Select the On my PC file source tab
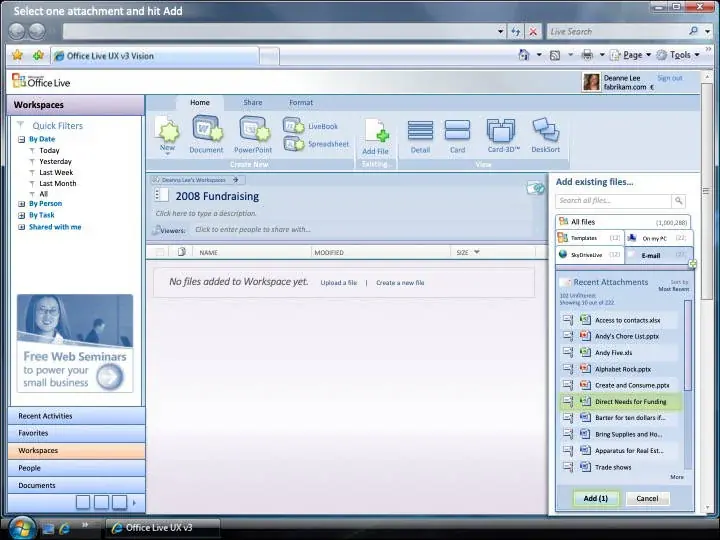 click(658, 238)
